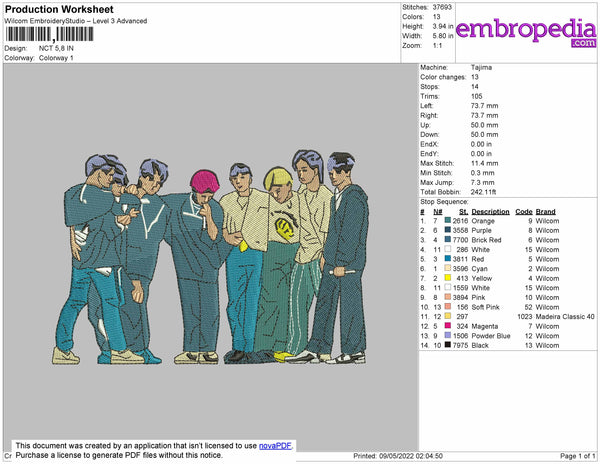
Task: Click the color swatch for 2616 Orange
Action: tap(448, 221)
